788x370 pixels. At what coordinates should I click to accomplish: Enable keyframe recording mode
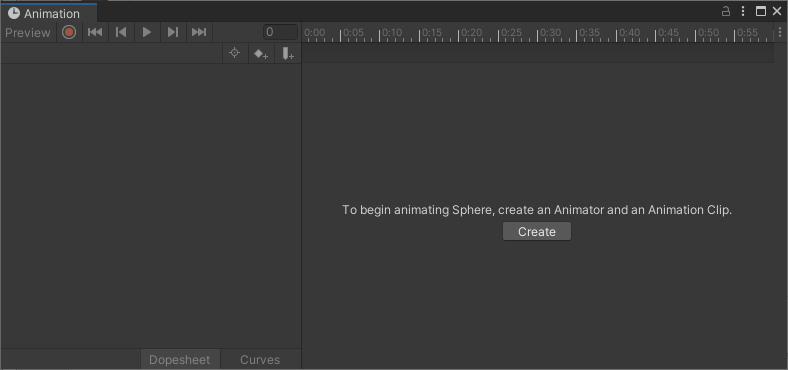pos(69,33)
